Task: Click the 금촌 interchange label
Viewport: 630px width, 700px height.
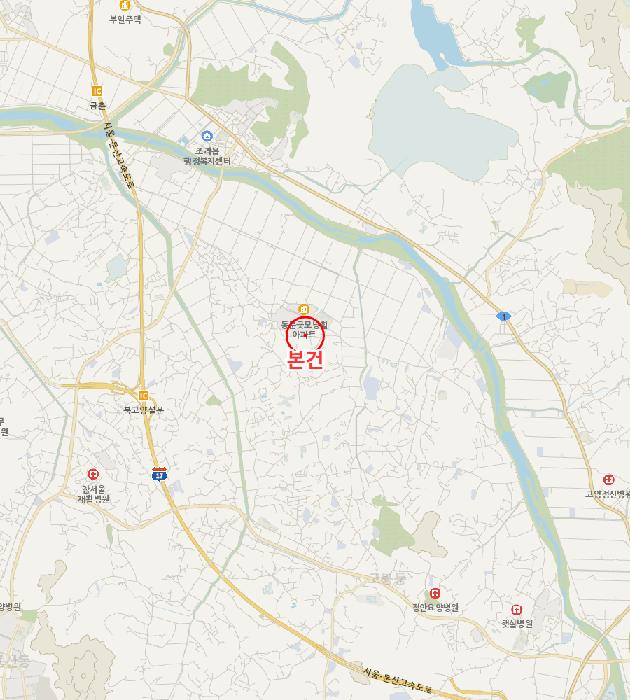Action: [x=97, y=106]
